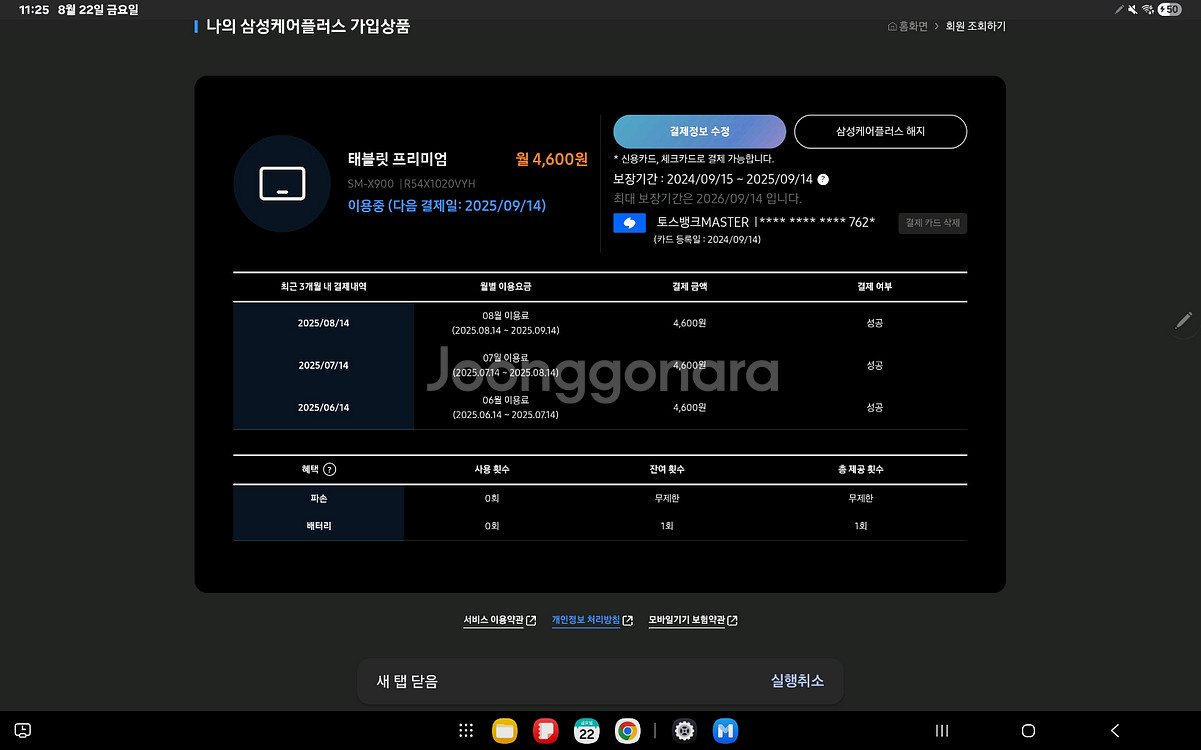Show recent apps with Recents button
1201x750 pixels.
(x=941, y=731)
